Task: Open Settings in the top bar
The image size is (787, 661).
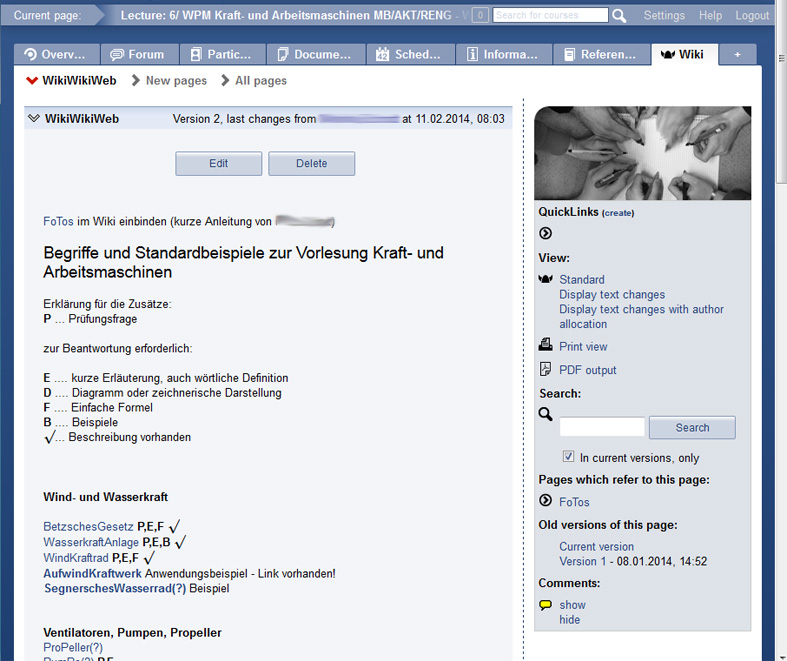Action: click(x=664, y=16)
